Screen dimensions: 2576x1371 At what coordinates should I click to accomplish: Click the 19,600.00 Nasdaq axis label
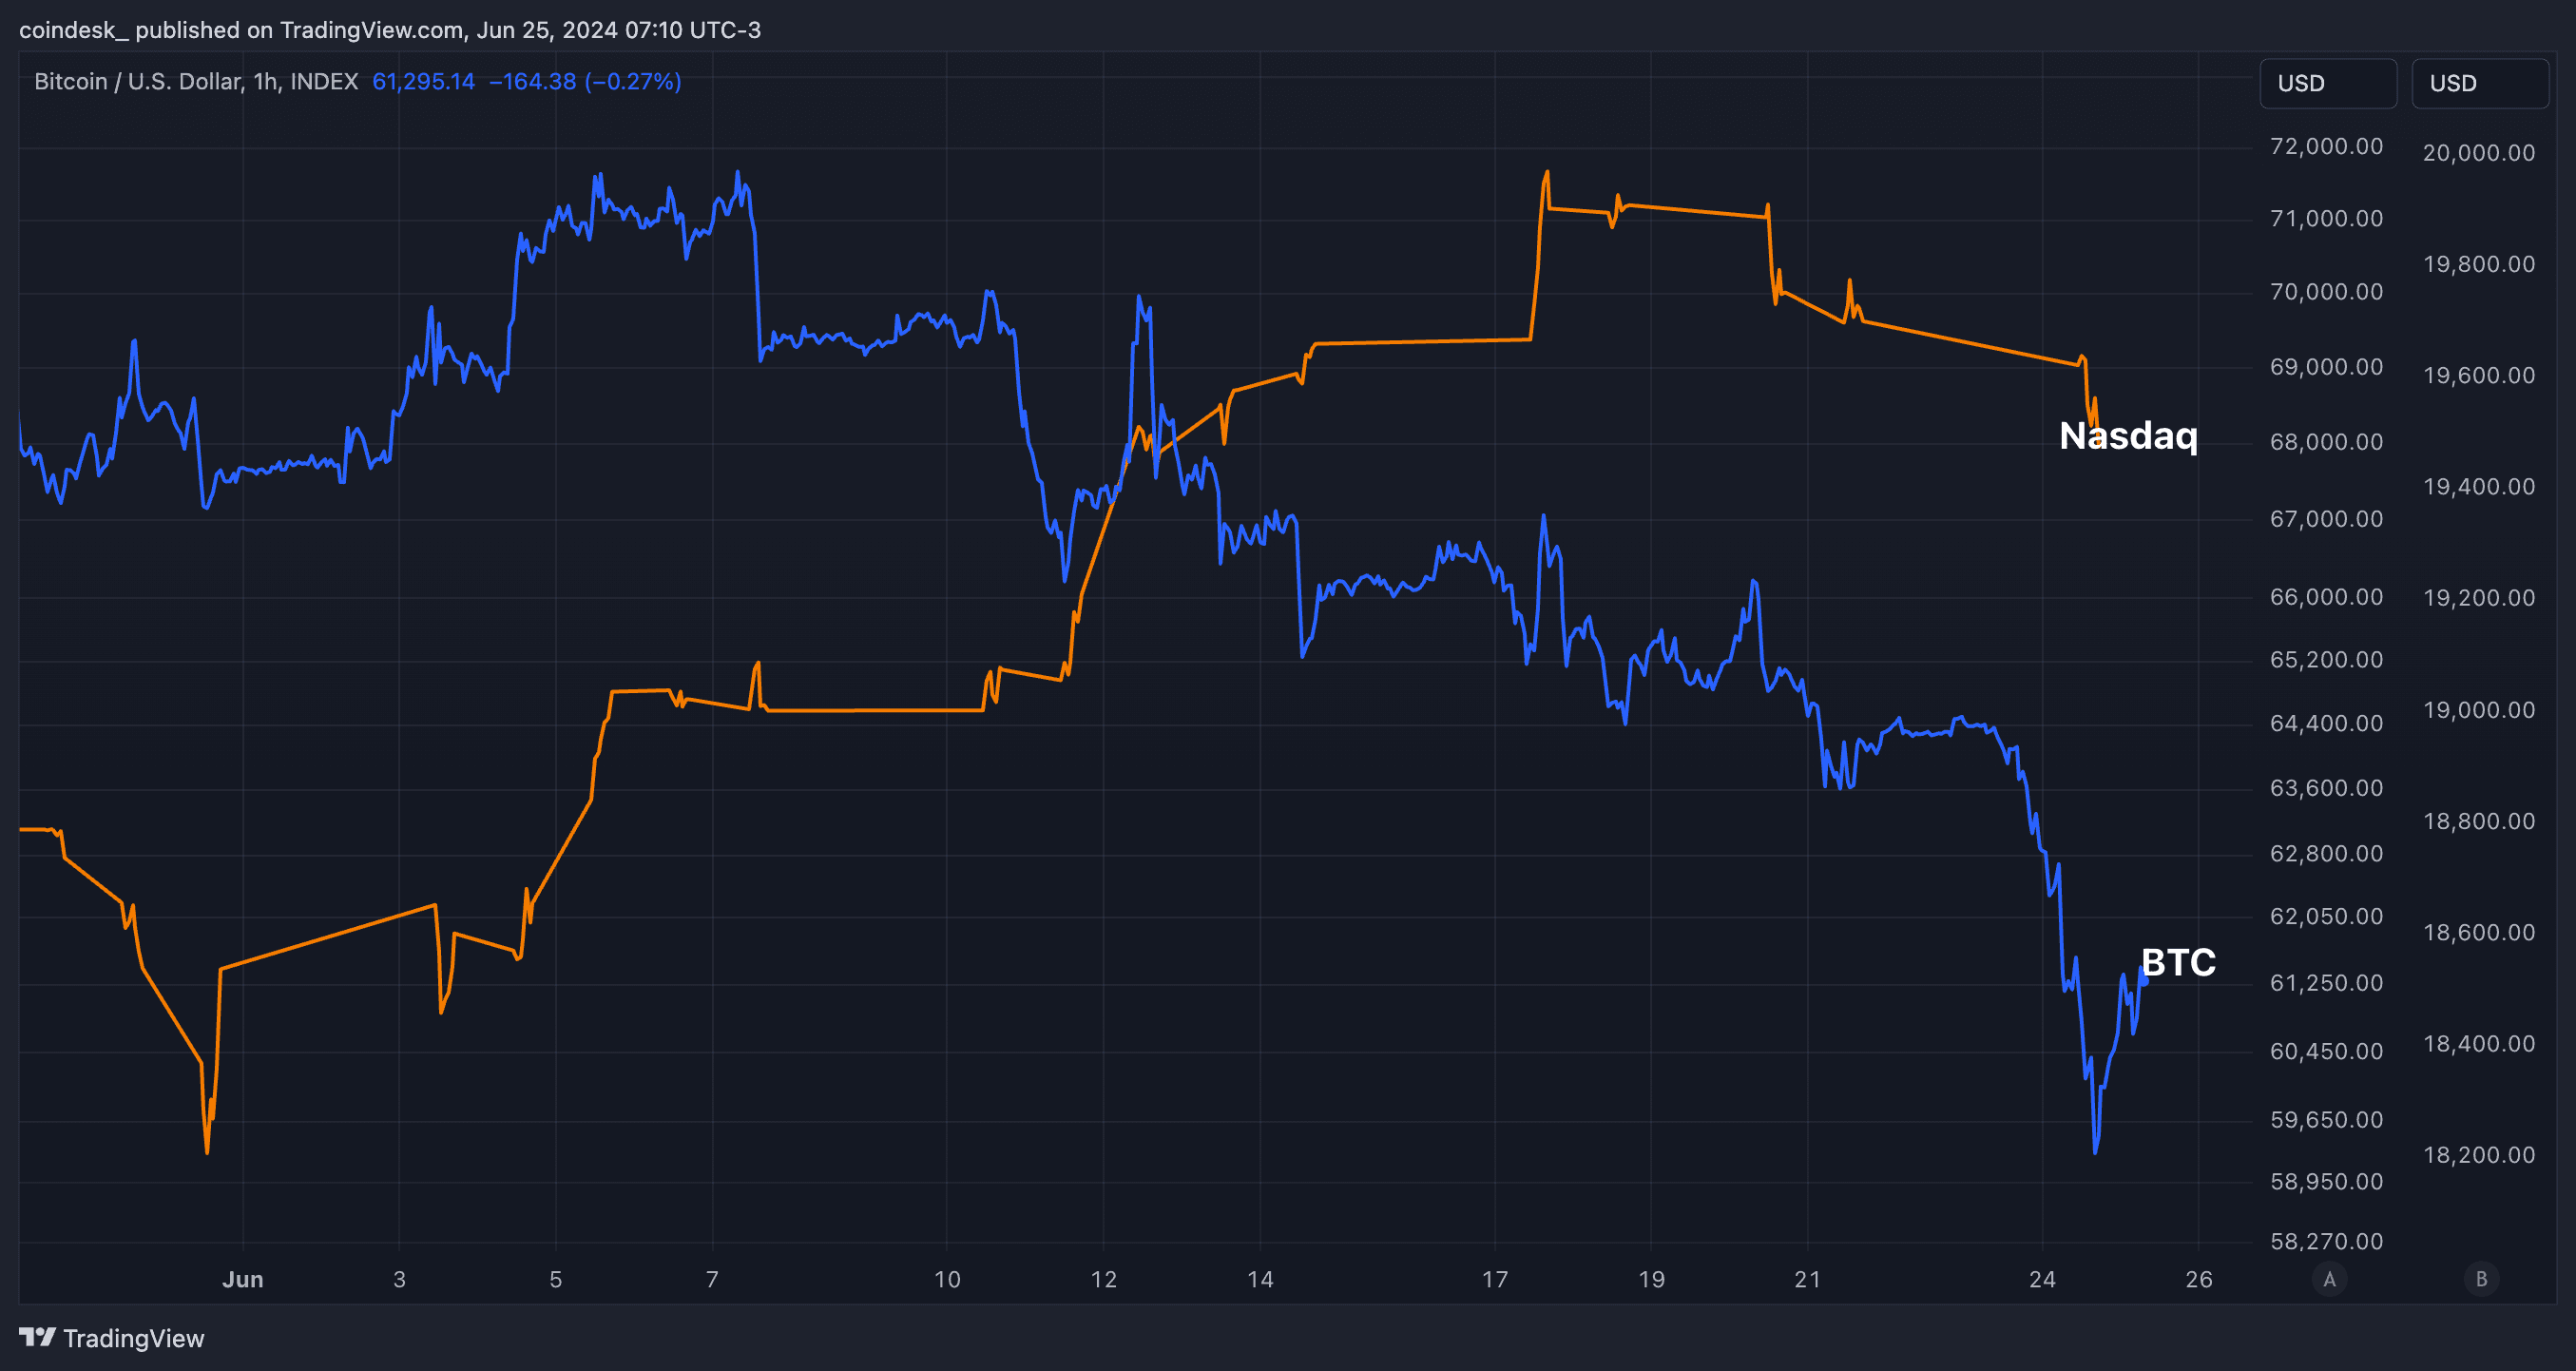click(x=2479, y=375)
